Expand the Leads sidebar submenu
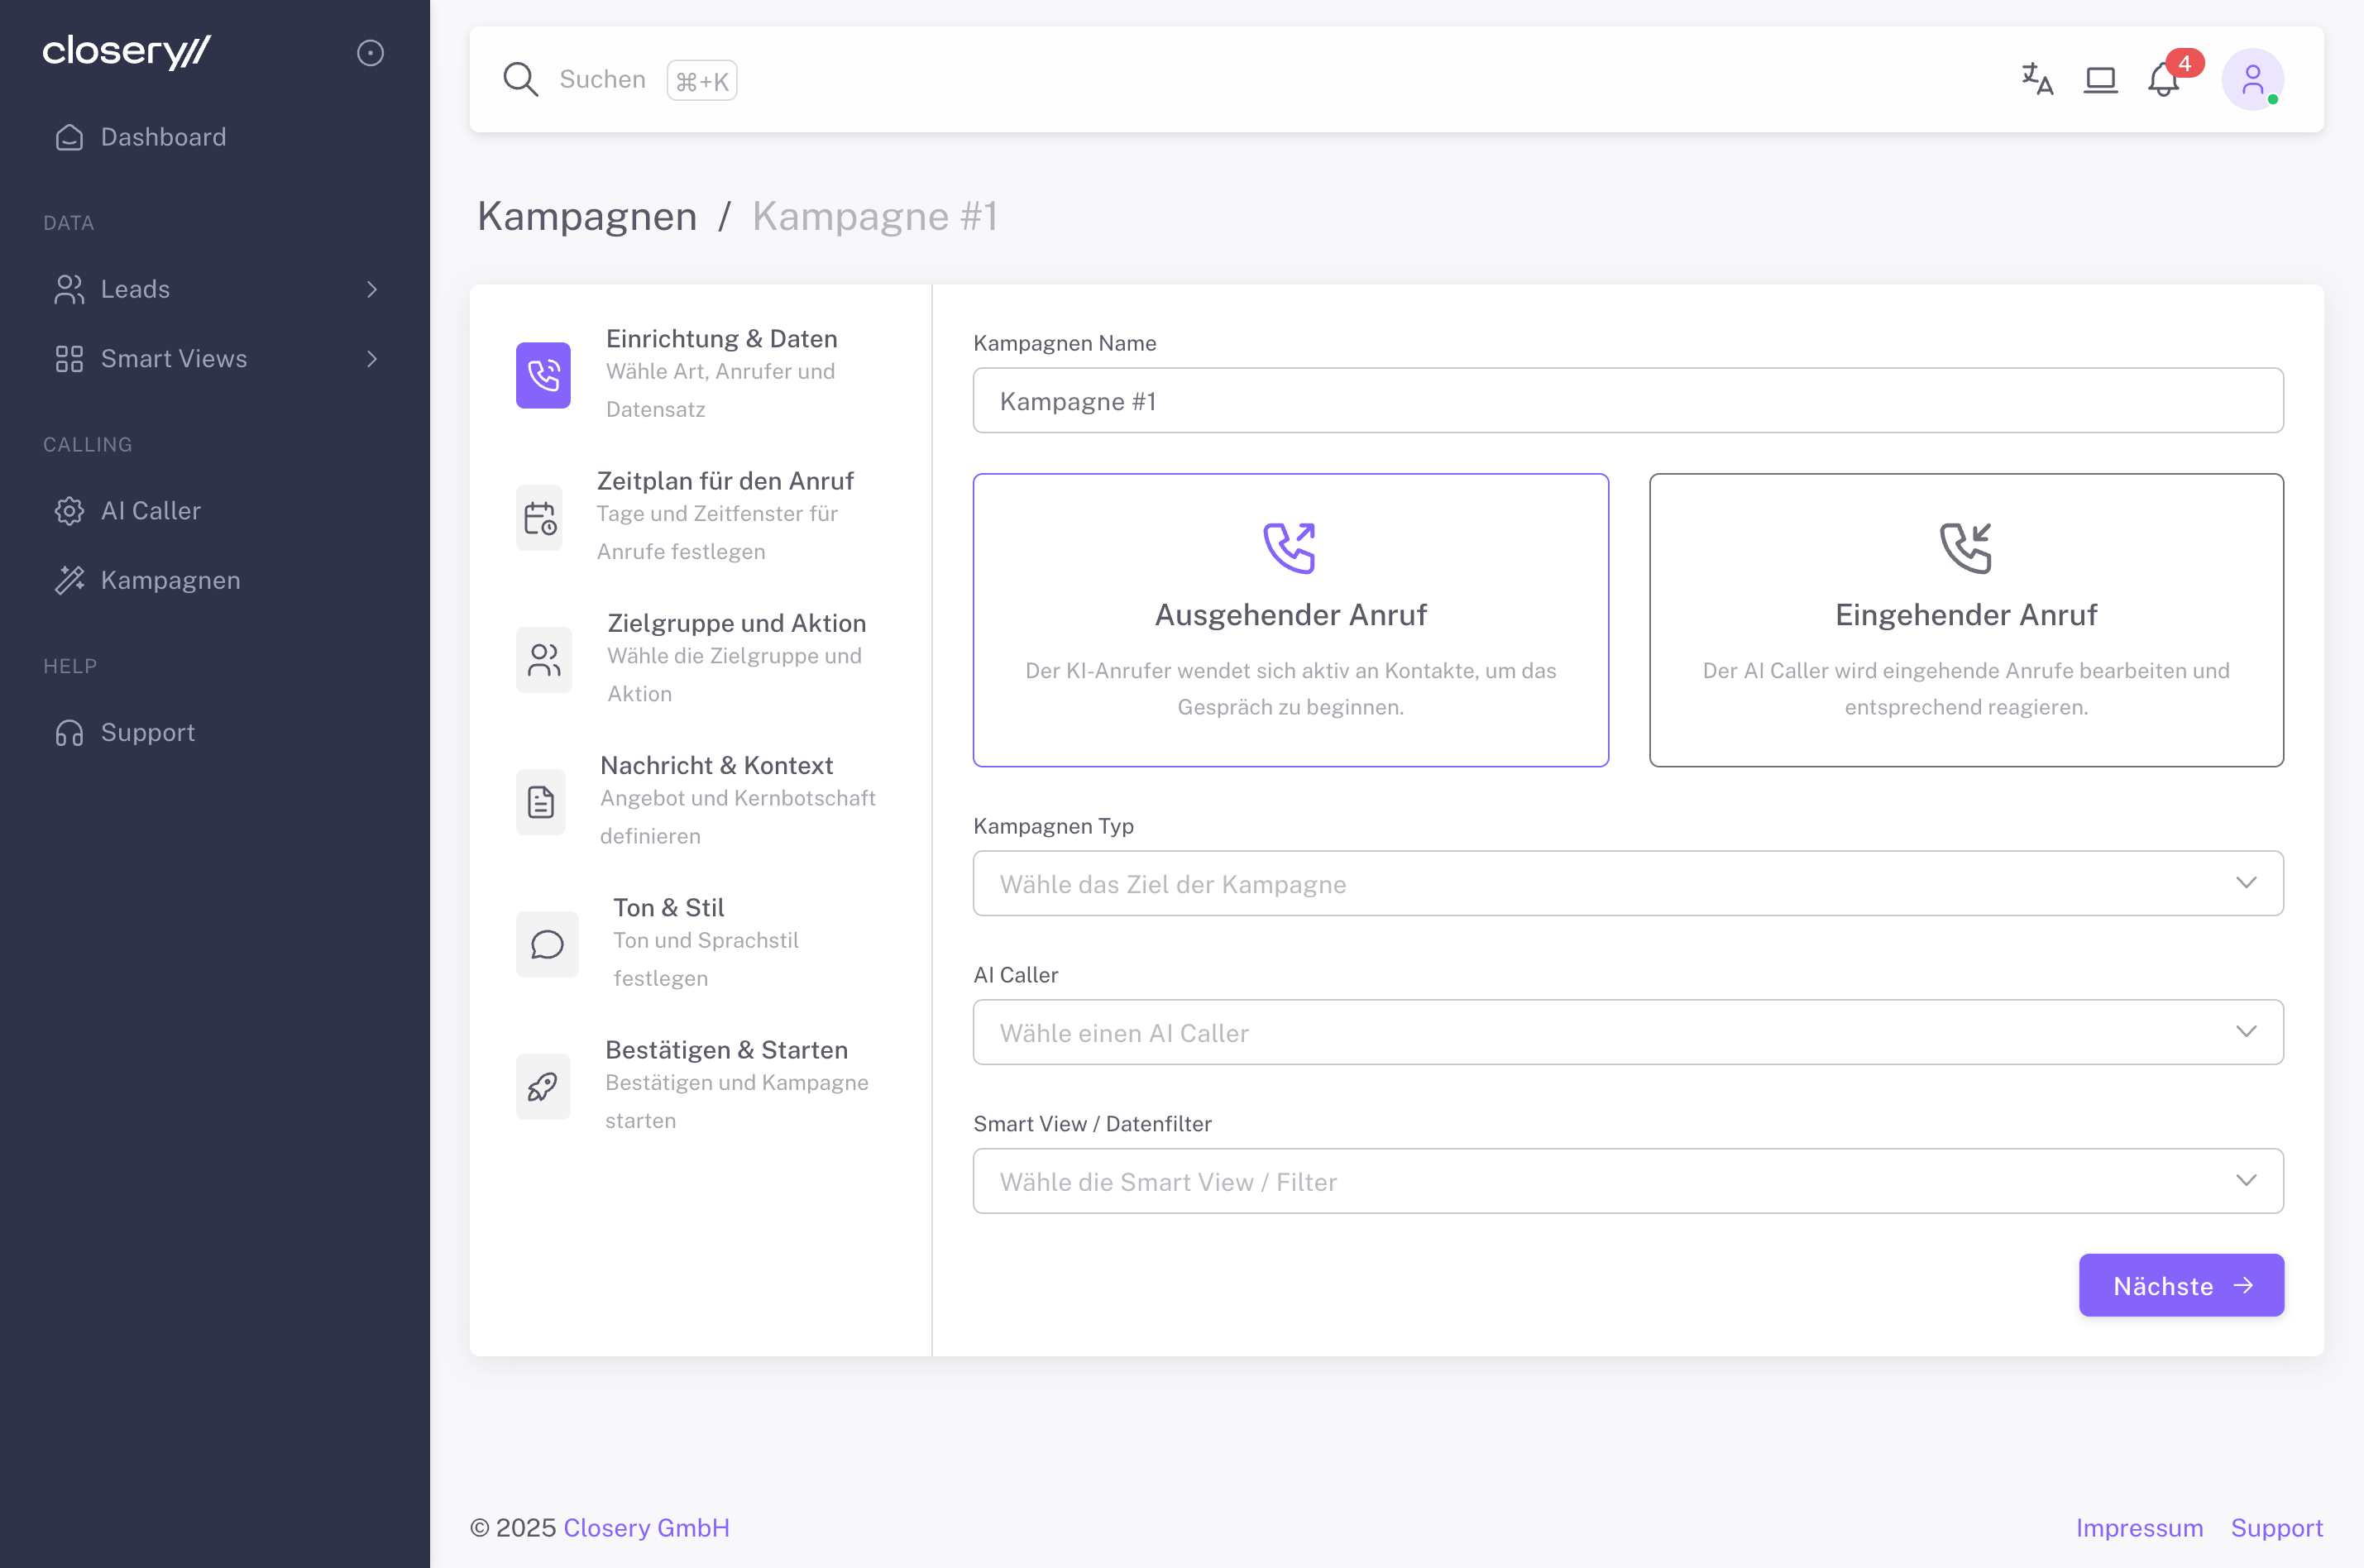 (x=213, y=289)
